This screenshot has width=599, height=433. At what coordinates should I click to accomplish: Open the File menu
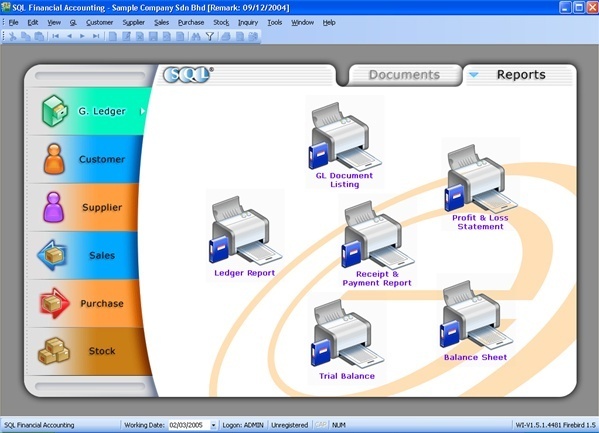point(13,23)
